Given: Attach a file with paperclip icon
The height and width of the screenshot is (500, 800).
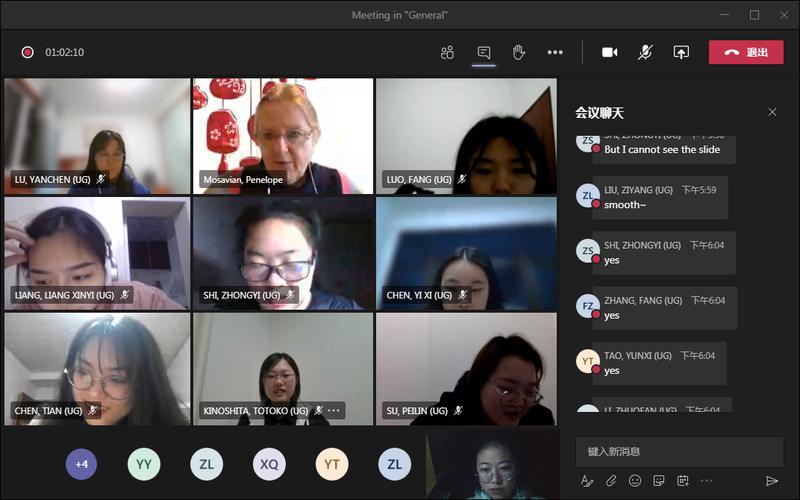Looking at the screenshot, I should [611, 481].
